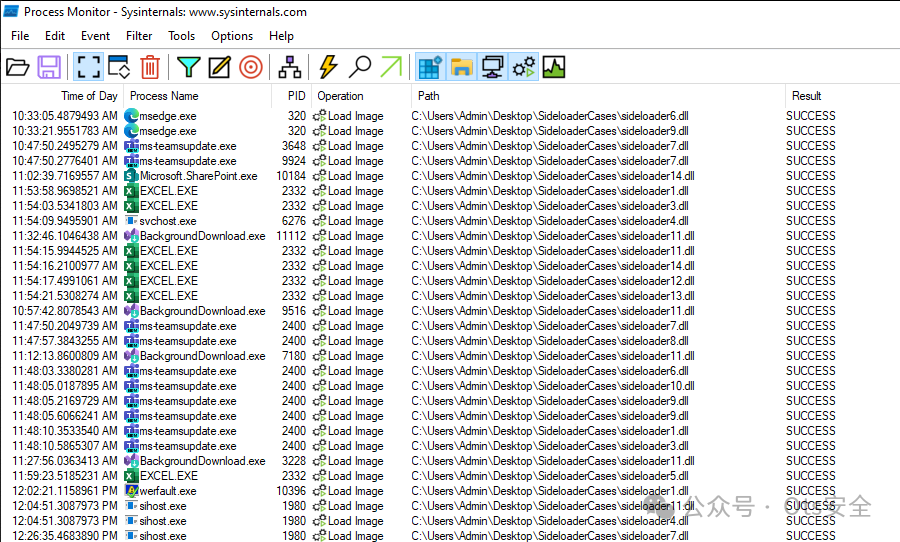Click the sihost icon in the 12:26:35 row
Viewport: 900px width, 542px height.
[131, 536]
